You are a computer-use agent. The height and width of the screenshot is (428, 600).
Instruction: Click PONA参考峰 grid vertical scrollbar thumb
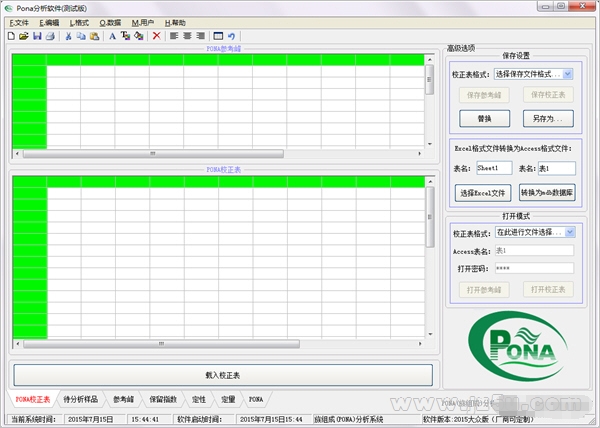click(x=430, y=80)
